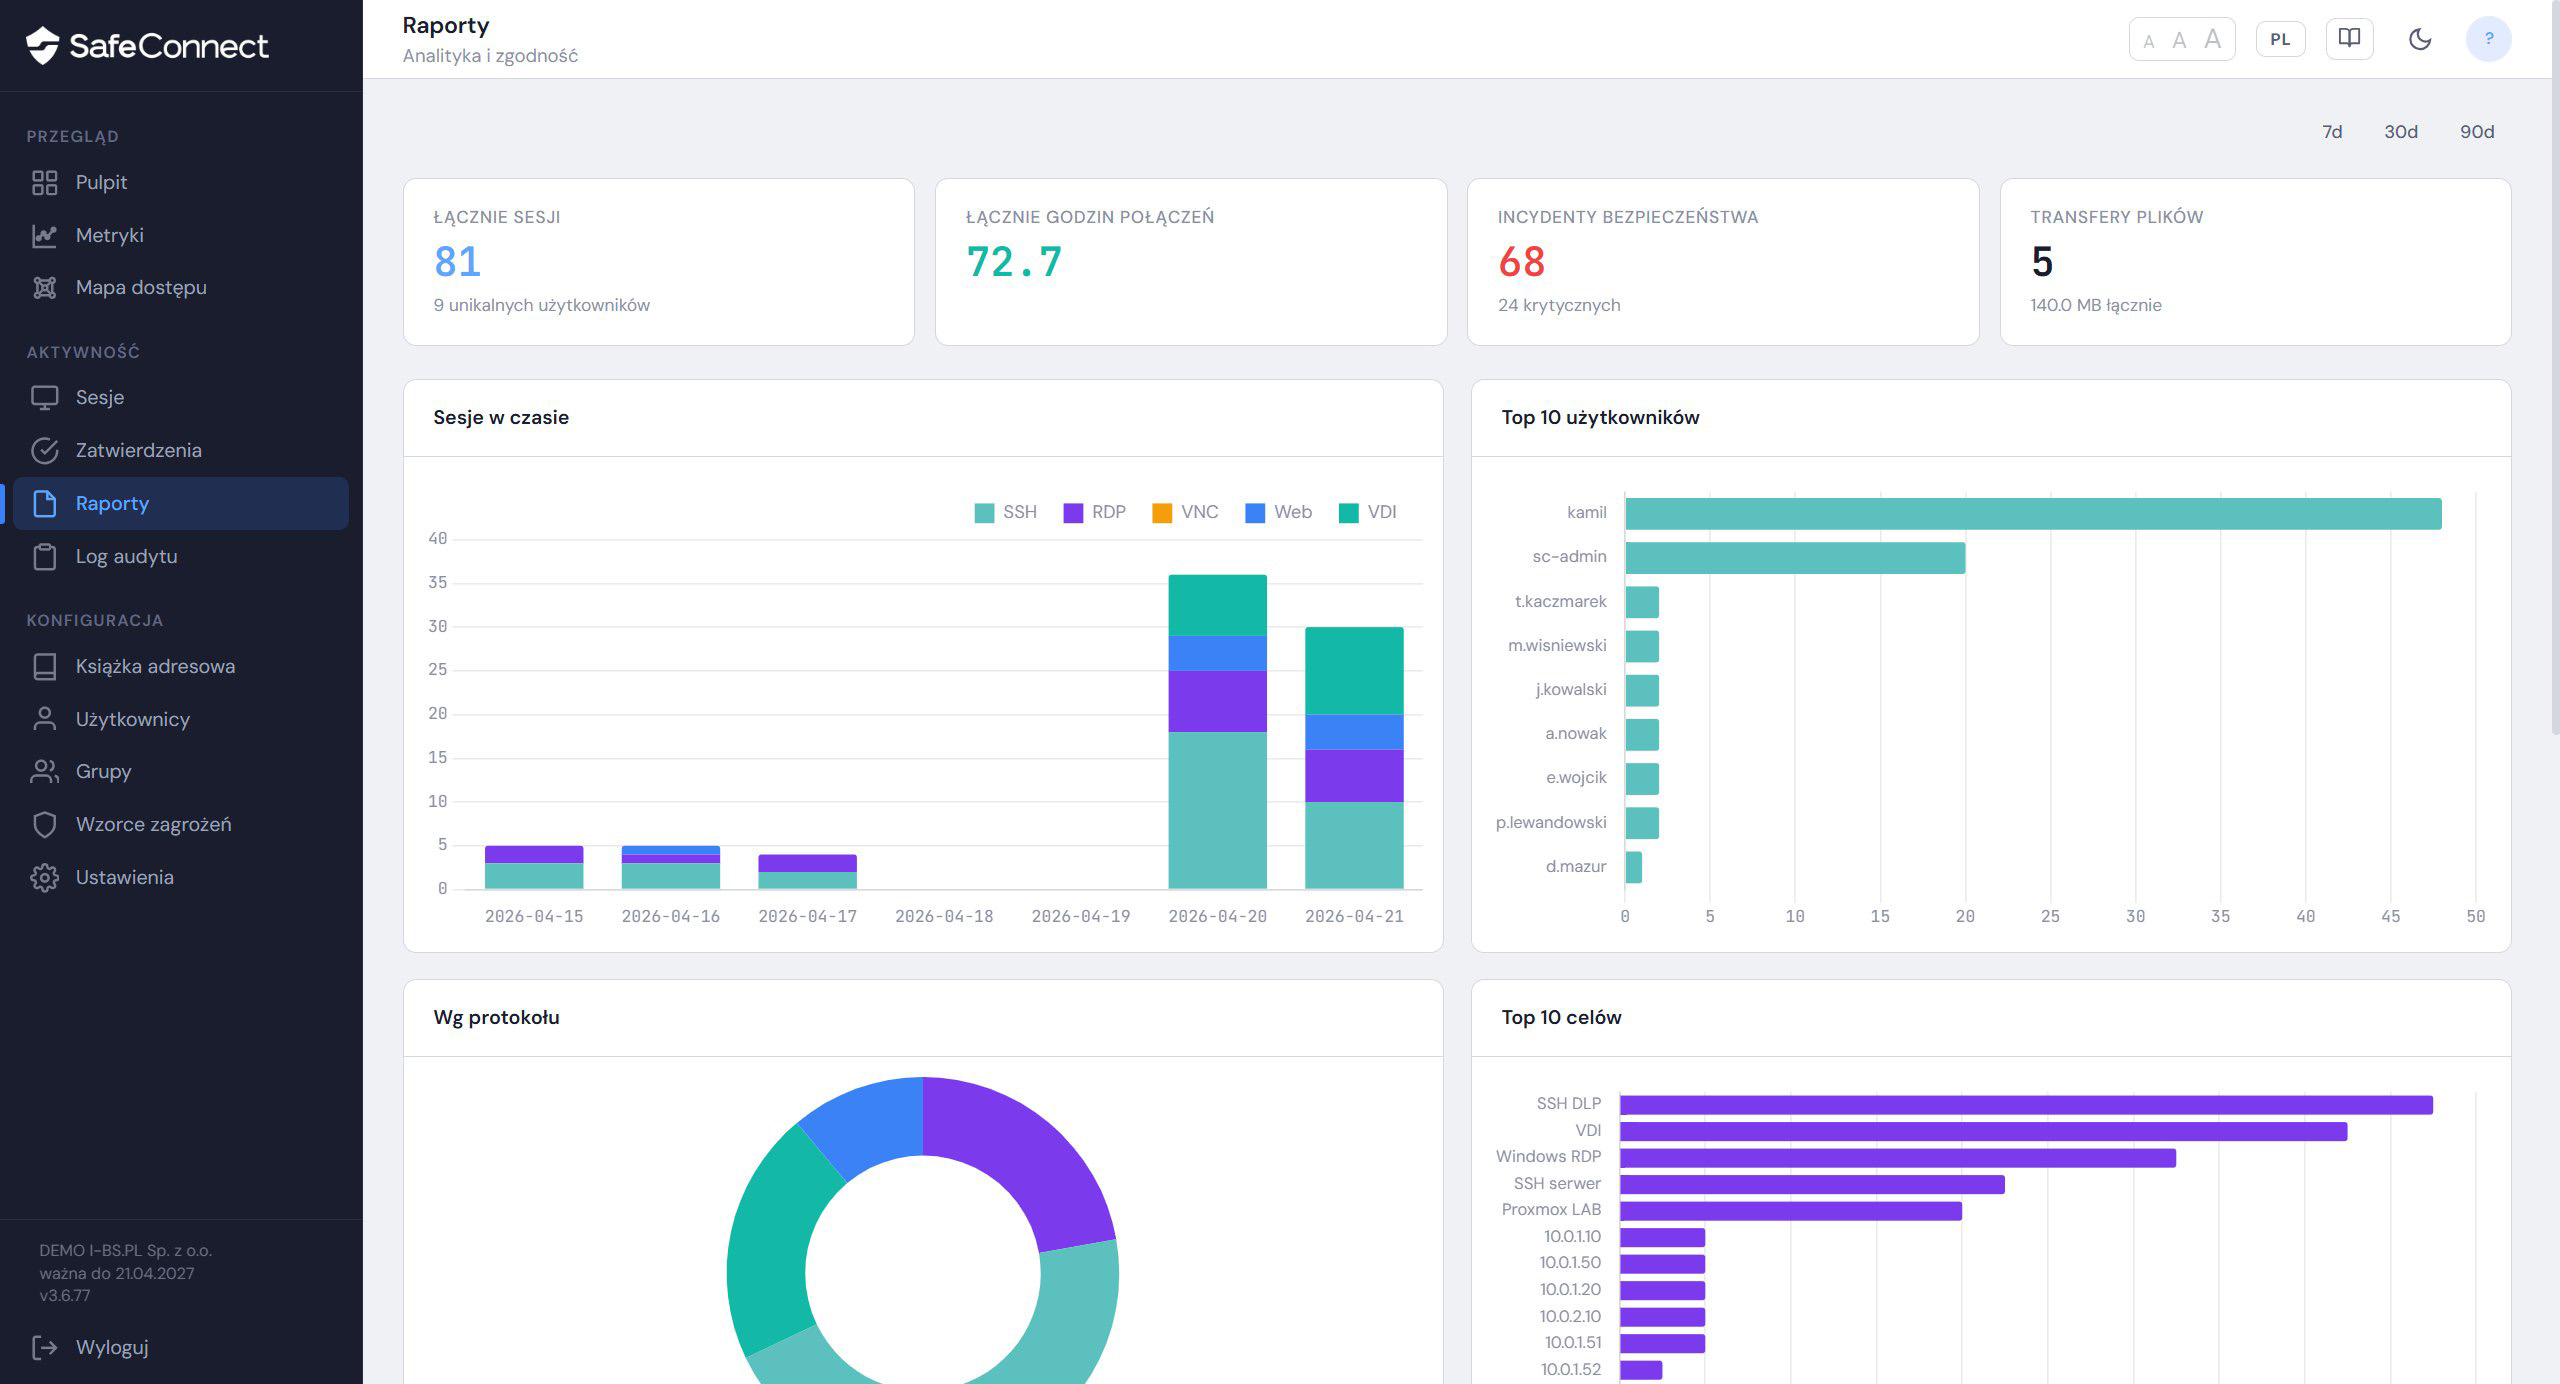
Task: Click the 2026-04-21 stacked bar
Action: [1354, 757]
